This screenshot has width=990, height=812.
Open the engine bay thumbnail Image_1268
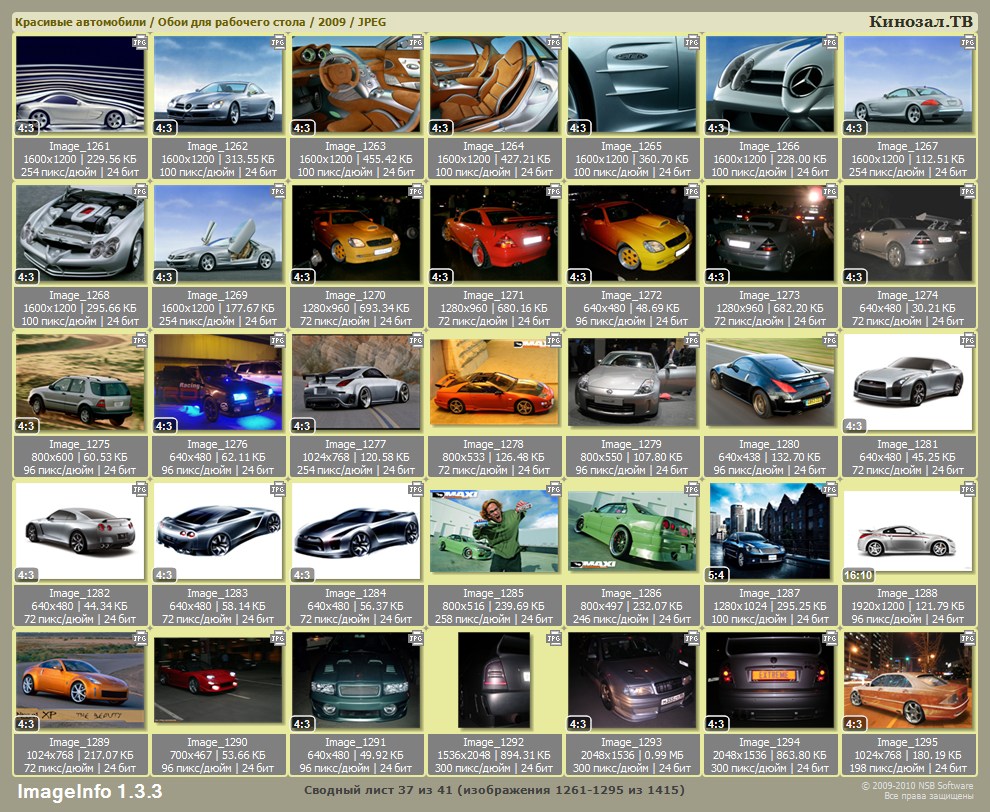80,234
